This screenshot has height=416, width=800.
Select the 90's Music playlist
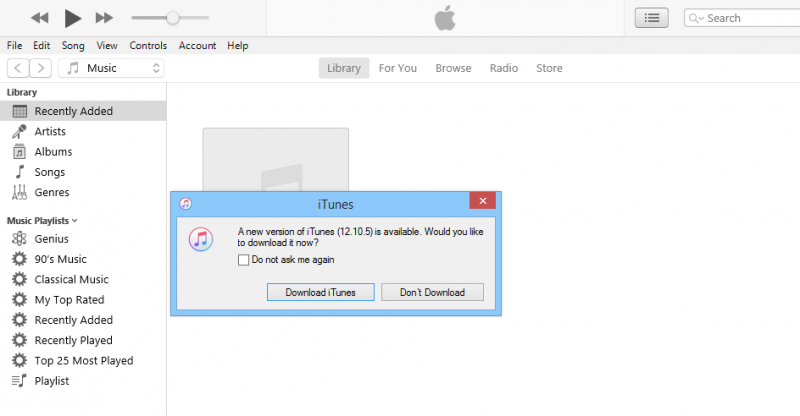[x=60, y=259]
